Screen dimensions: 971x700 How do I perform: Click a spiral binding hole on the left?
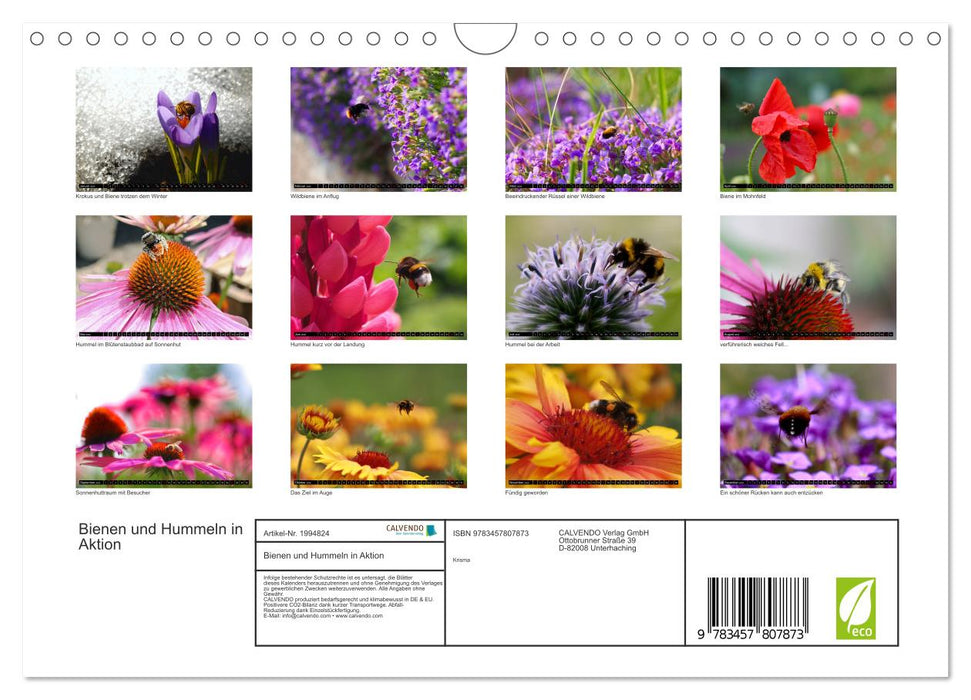coord(39,40)
